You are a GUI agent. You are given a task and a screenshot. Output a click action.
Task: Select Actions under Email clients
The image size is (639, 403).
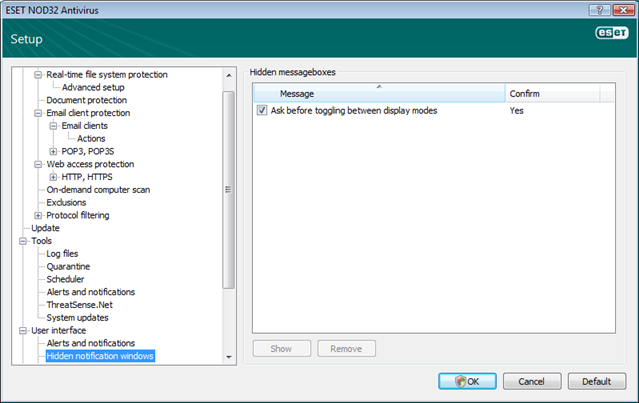point(91,139)
